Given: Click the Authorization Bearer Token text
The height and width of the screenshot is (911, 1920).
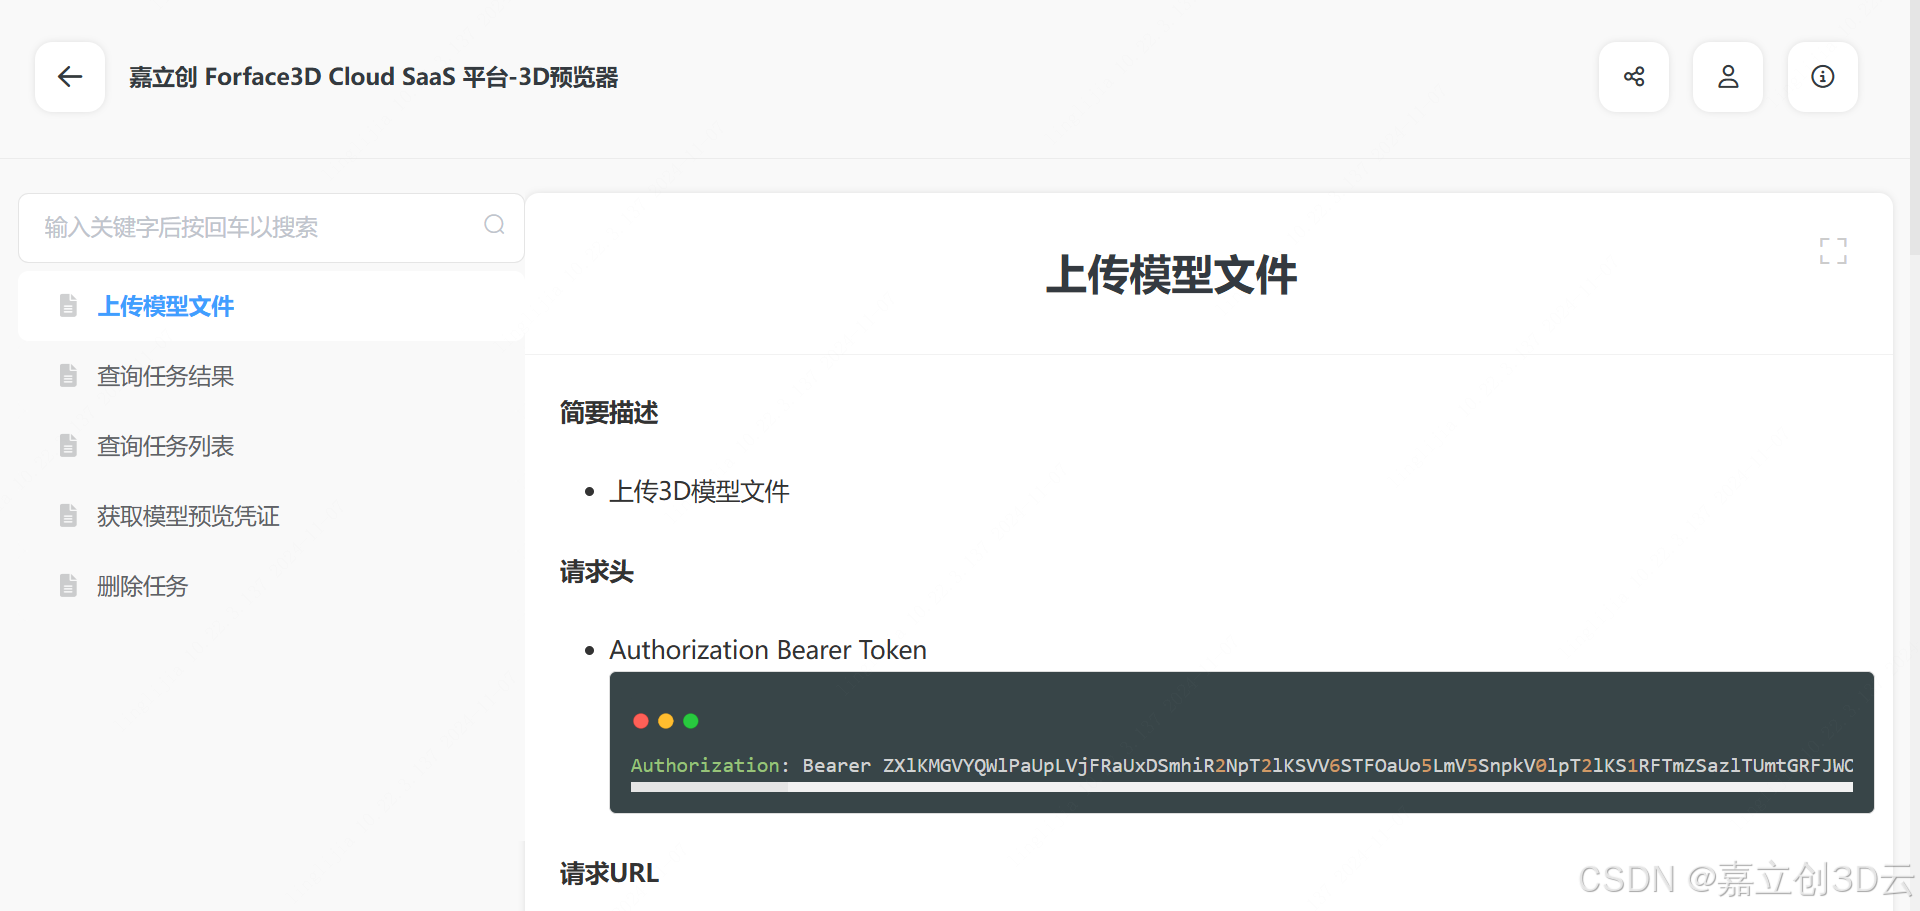Looking at the screenshot, I should coord(768,650).
